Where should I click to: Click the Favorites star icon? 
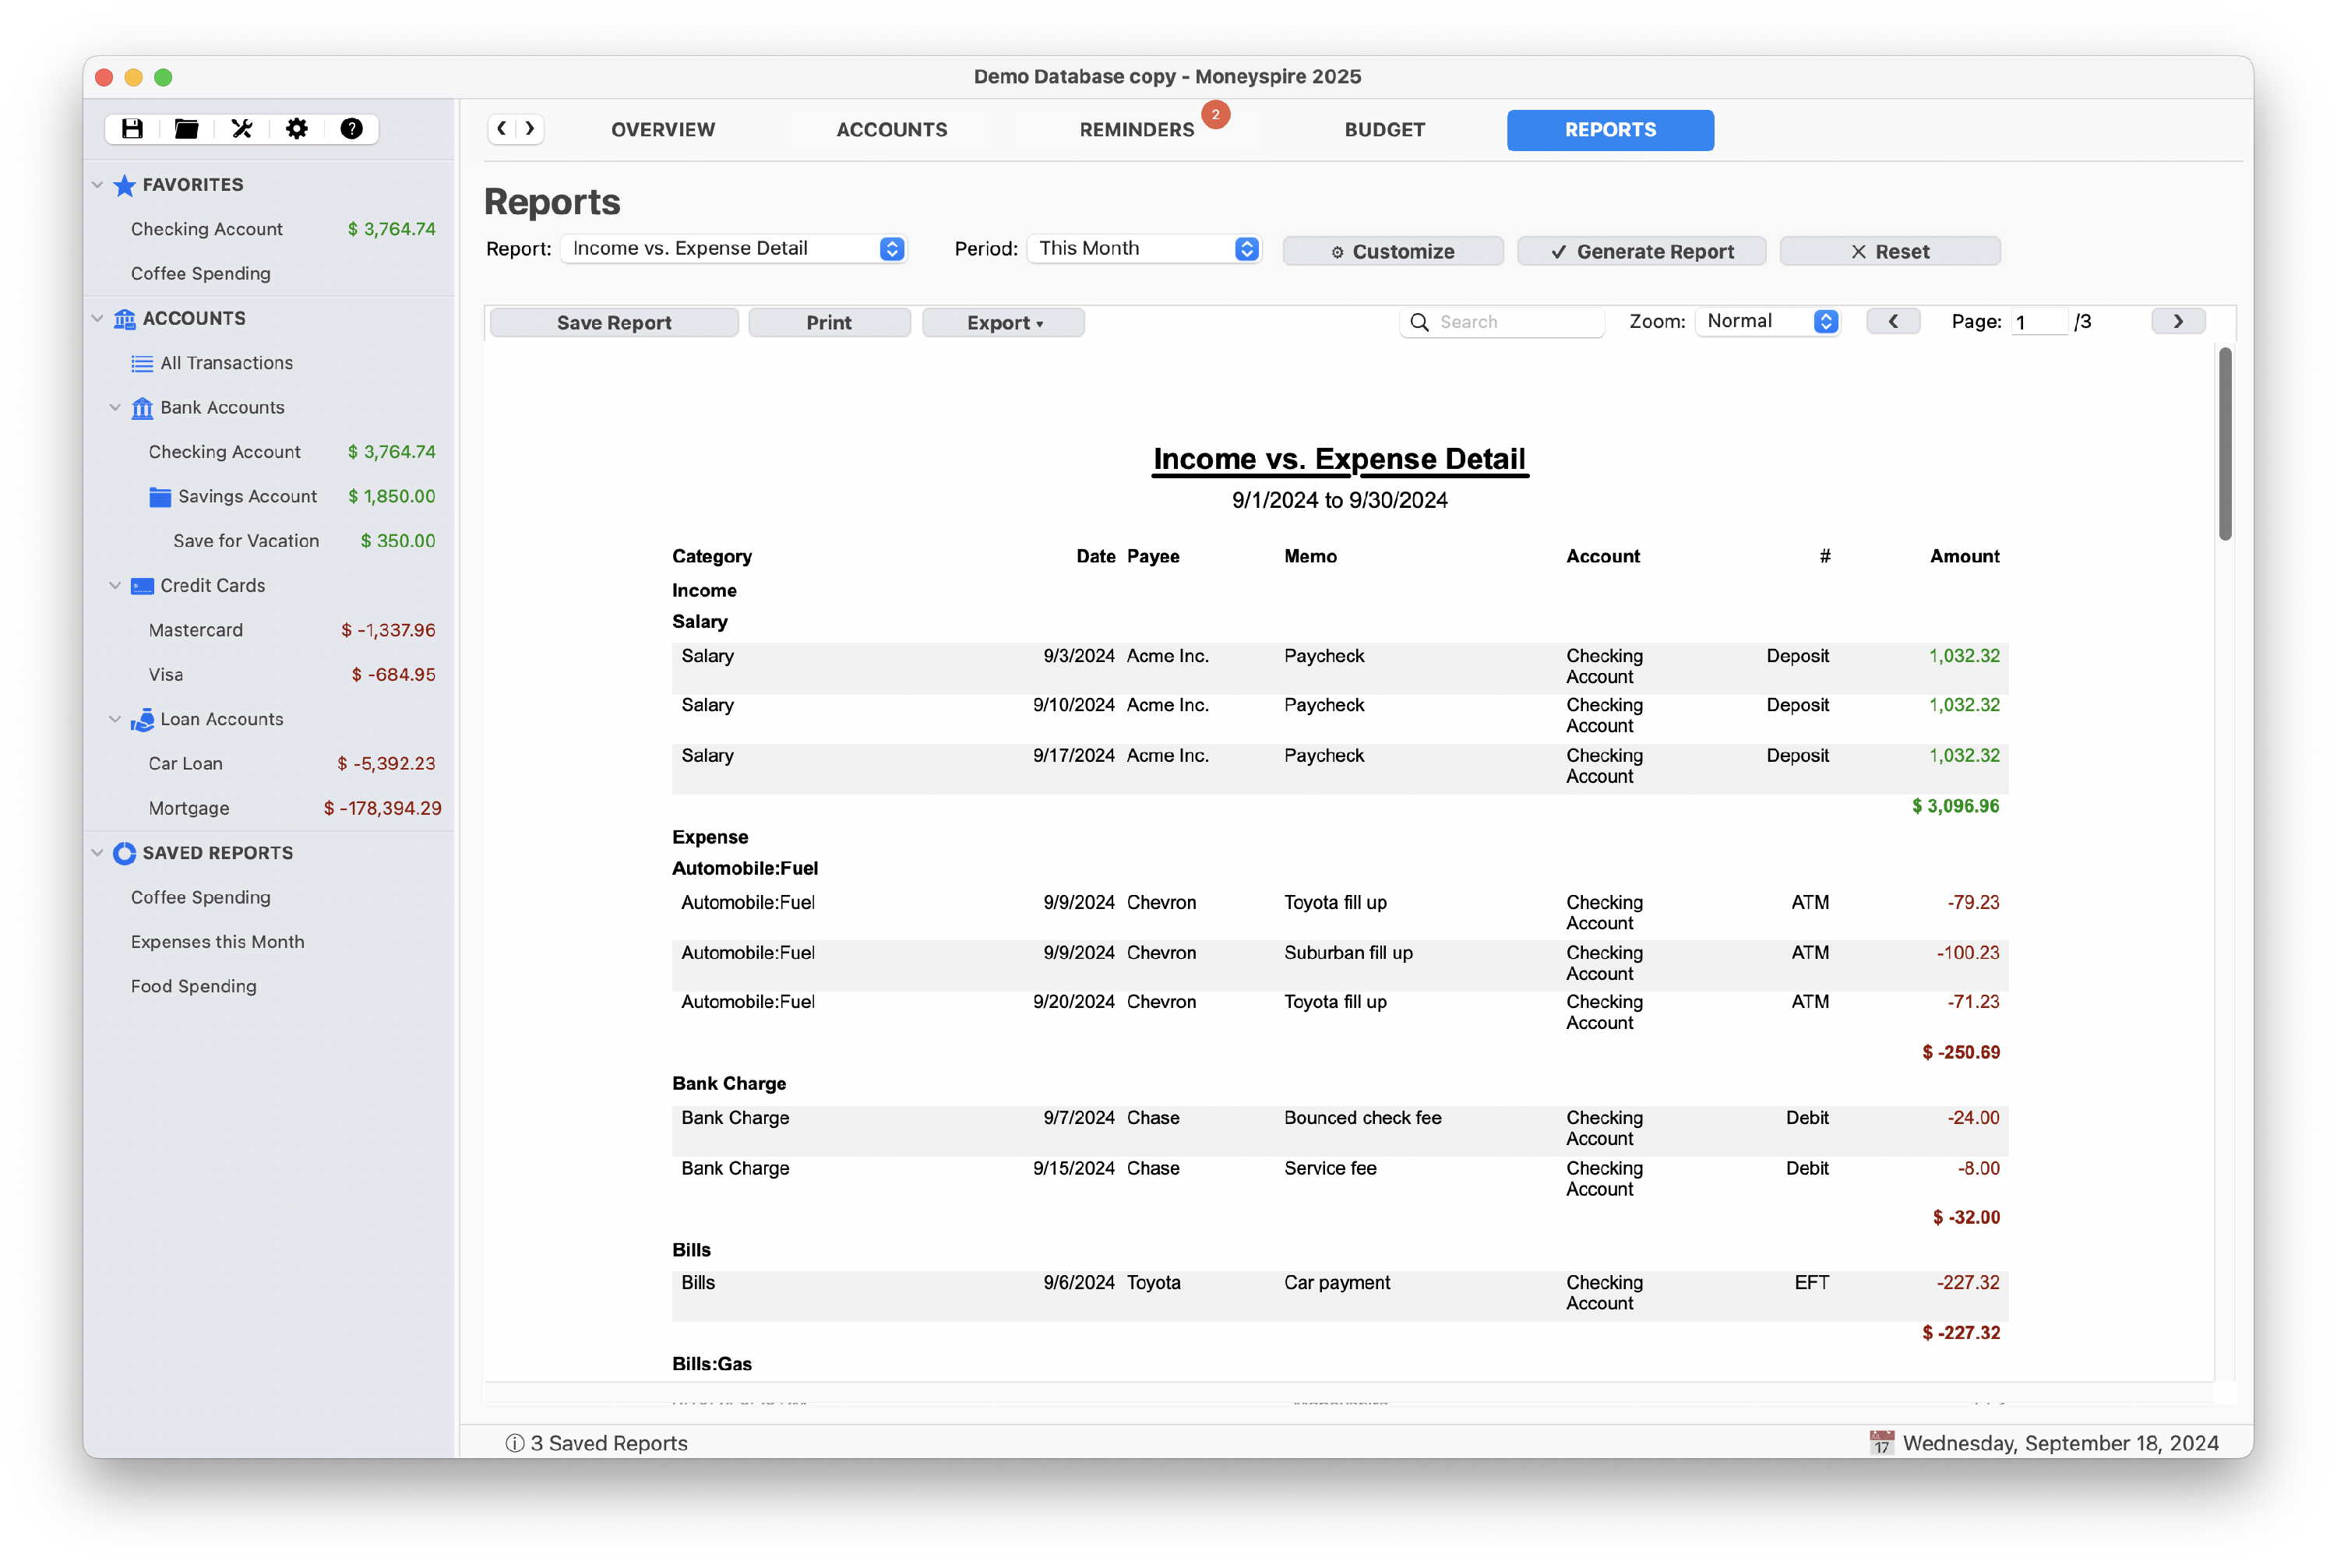124,185
